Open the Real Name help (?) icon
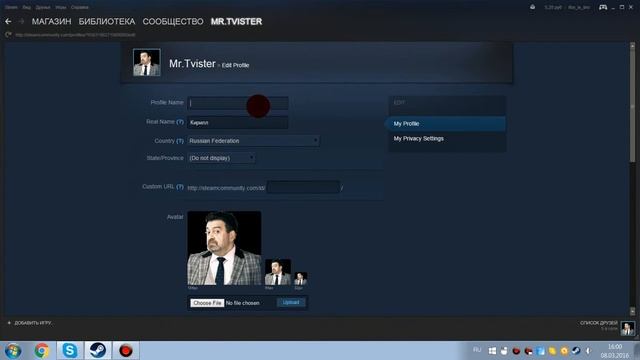The height and width of the screenshot is (360, 640). 180,122
